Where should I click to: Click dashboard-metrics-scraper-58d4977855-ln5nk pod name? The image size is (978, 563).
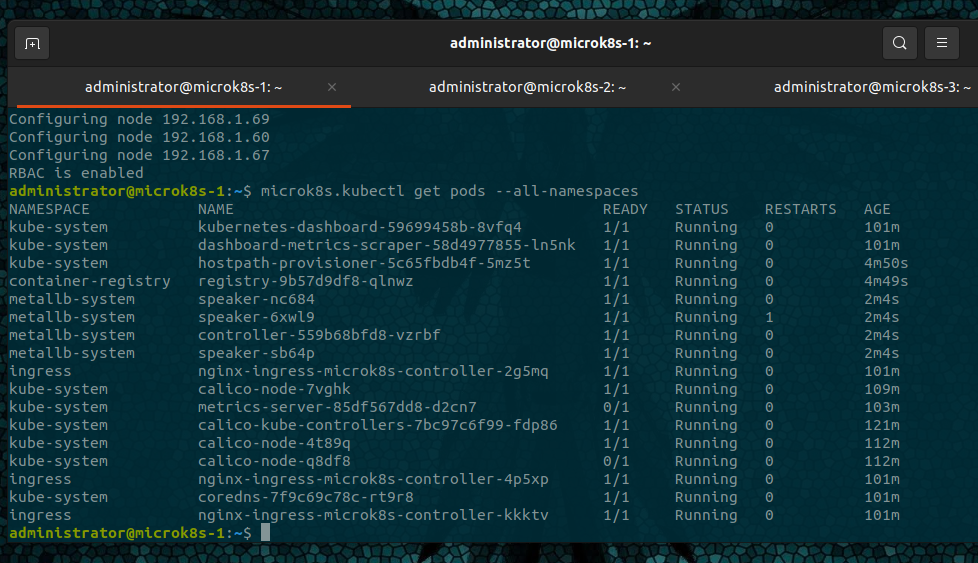tap(387, 245)
